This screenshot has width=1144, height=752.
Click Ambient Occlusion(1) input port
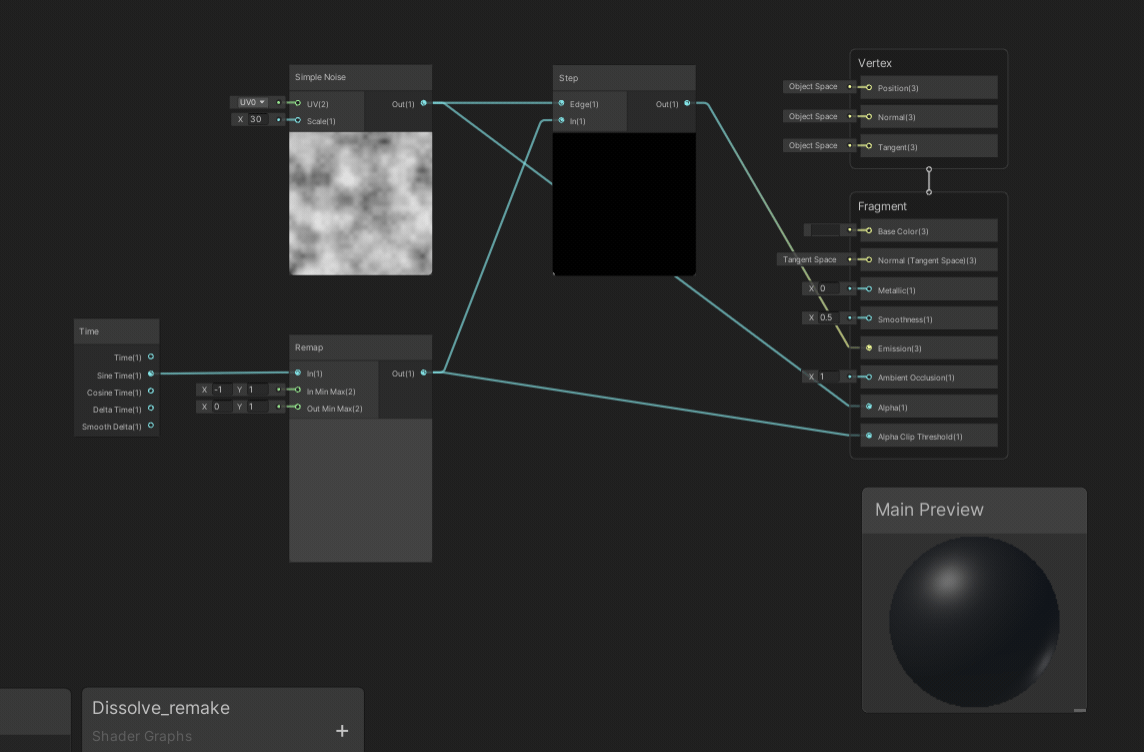(x=869, y=377)
